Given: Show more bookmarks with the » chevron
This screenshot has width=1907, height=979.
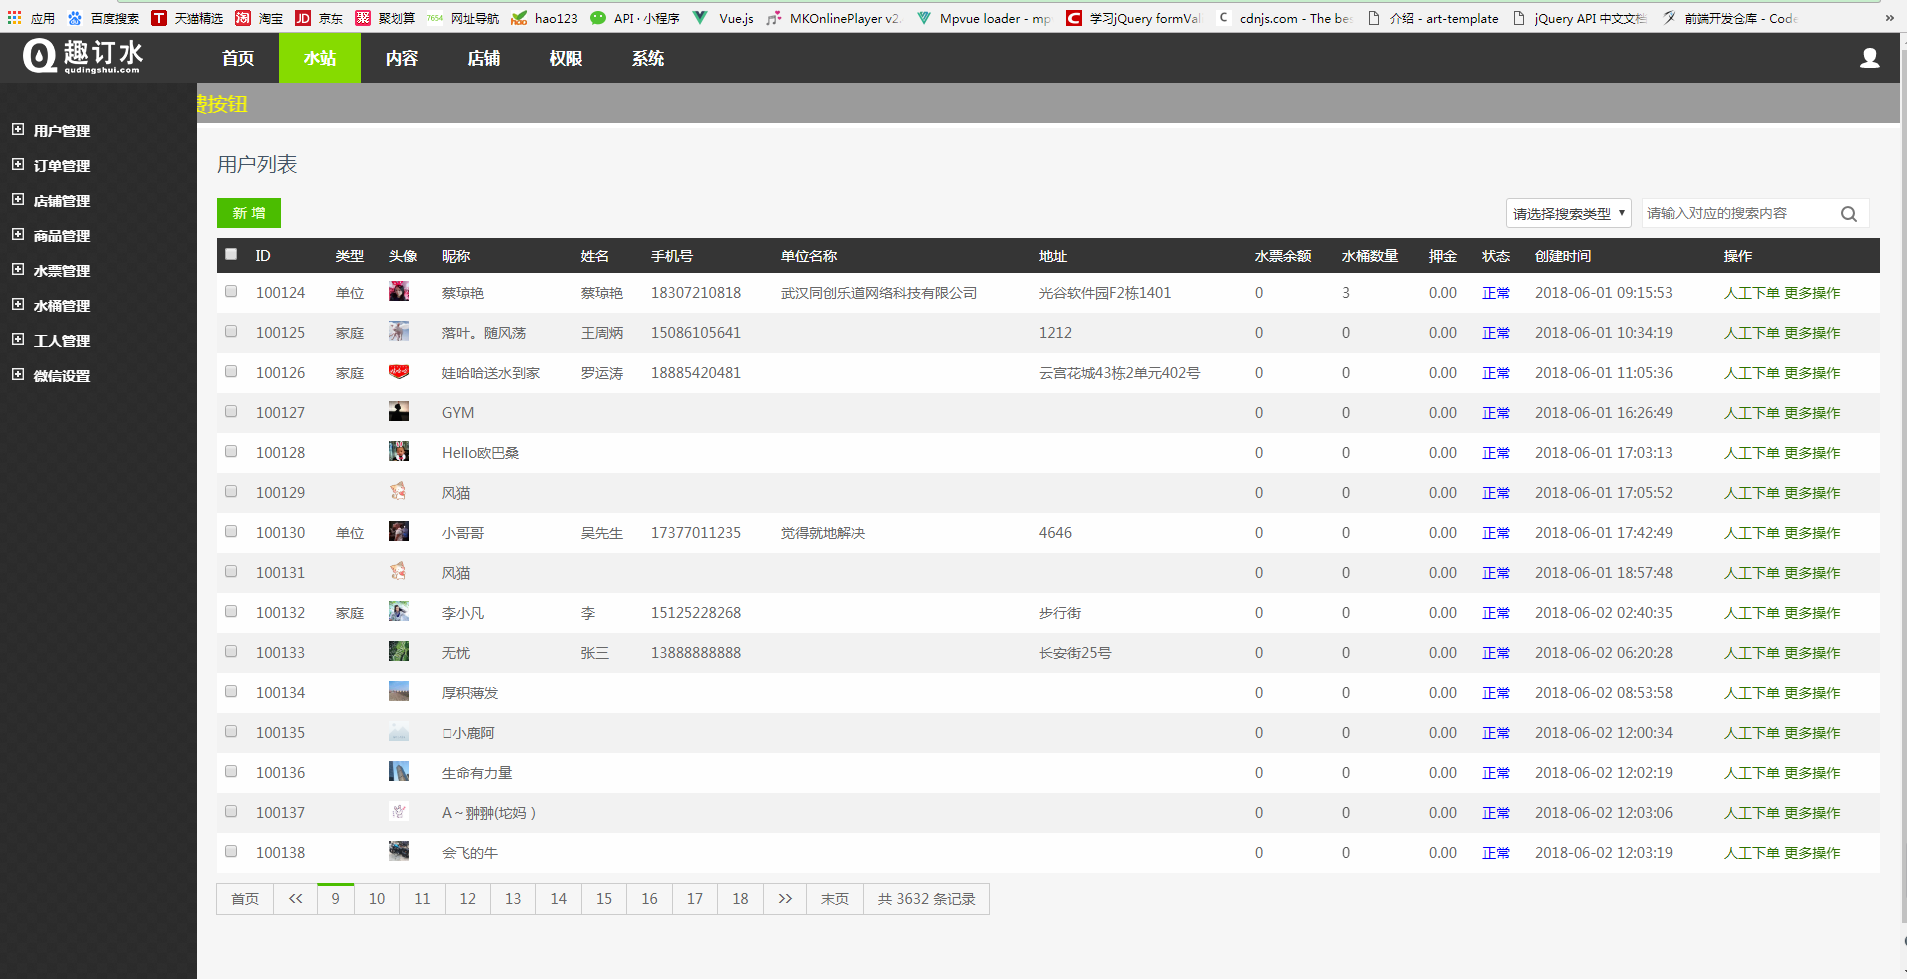Looking at the screenshot, I should pyautogui.click(x=1889, y=18).
